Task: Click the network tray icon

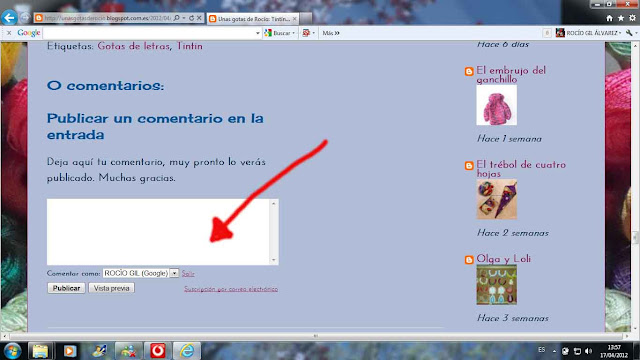Action: pyautogui.click(x=577, y=351)
